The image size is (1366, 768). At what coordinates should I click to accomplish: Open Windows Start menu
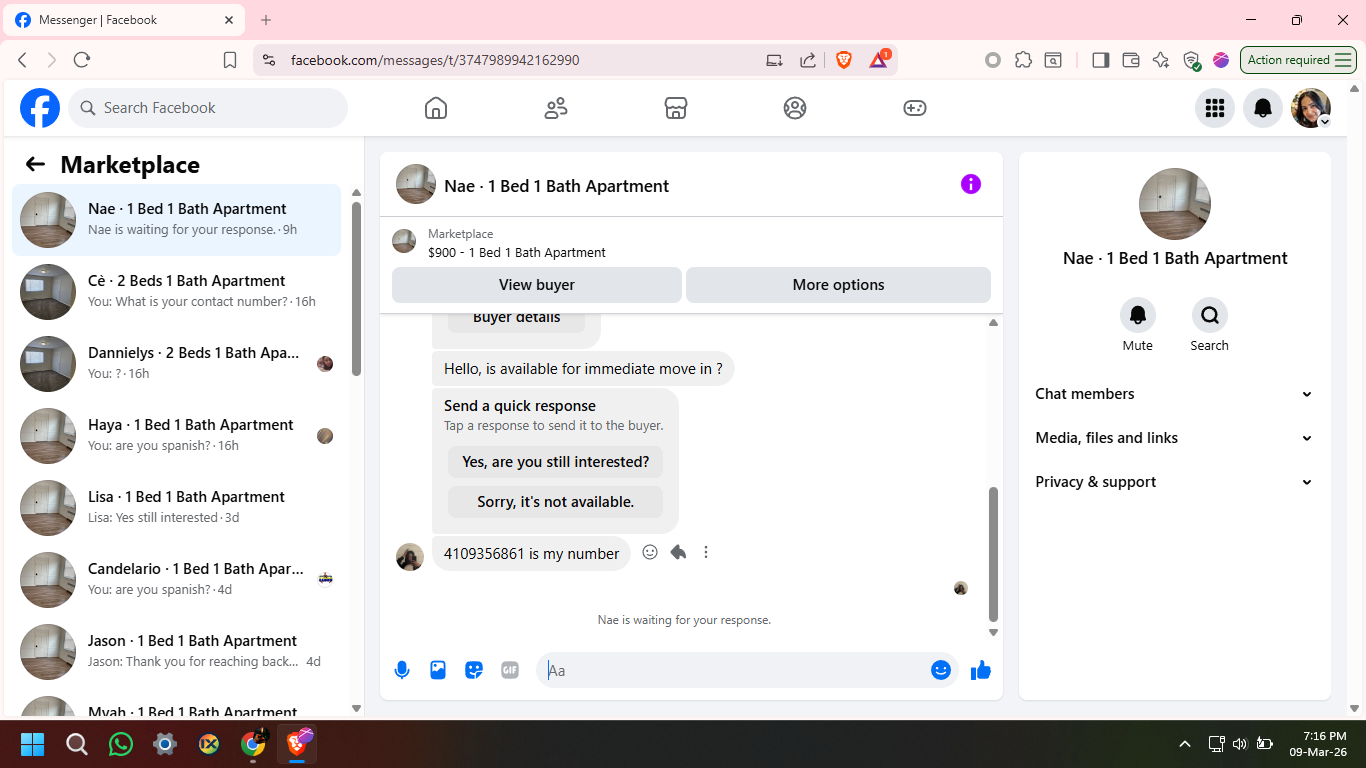(x=33, y=744)
